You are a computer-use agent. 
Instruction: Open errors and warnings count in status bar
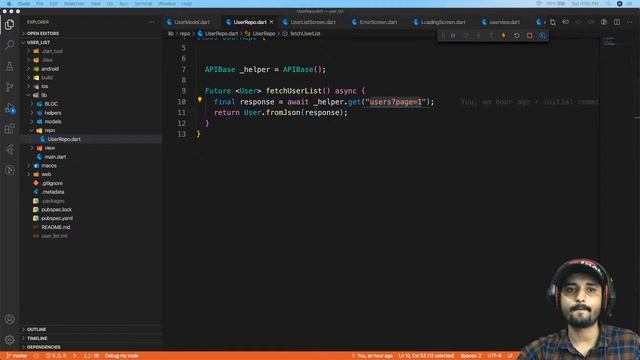click(56, 356)
